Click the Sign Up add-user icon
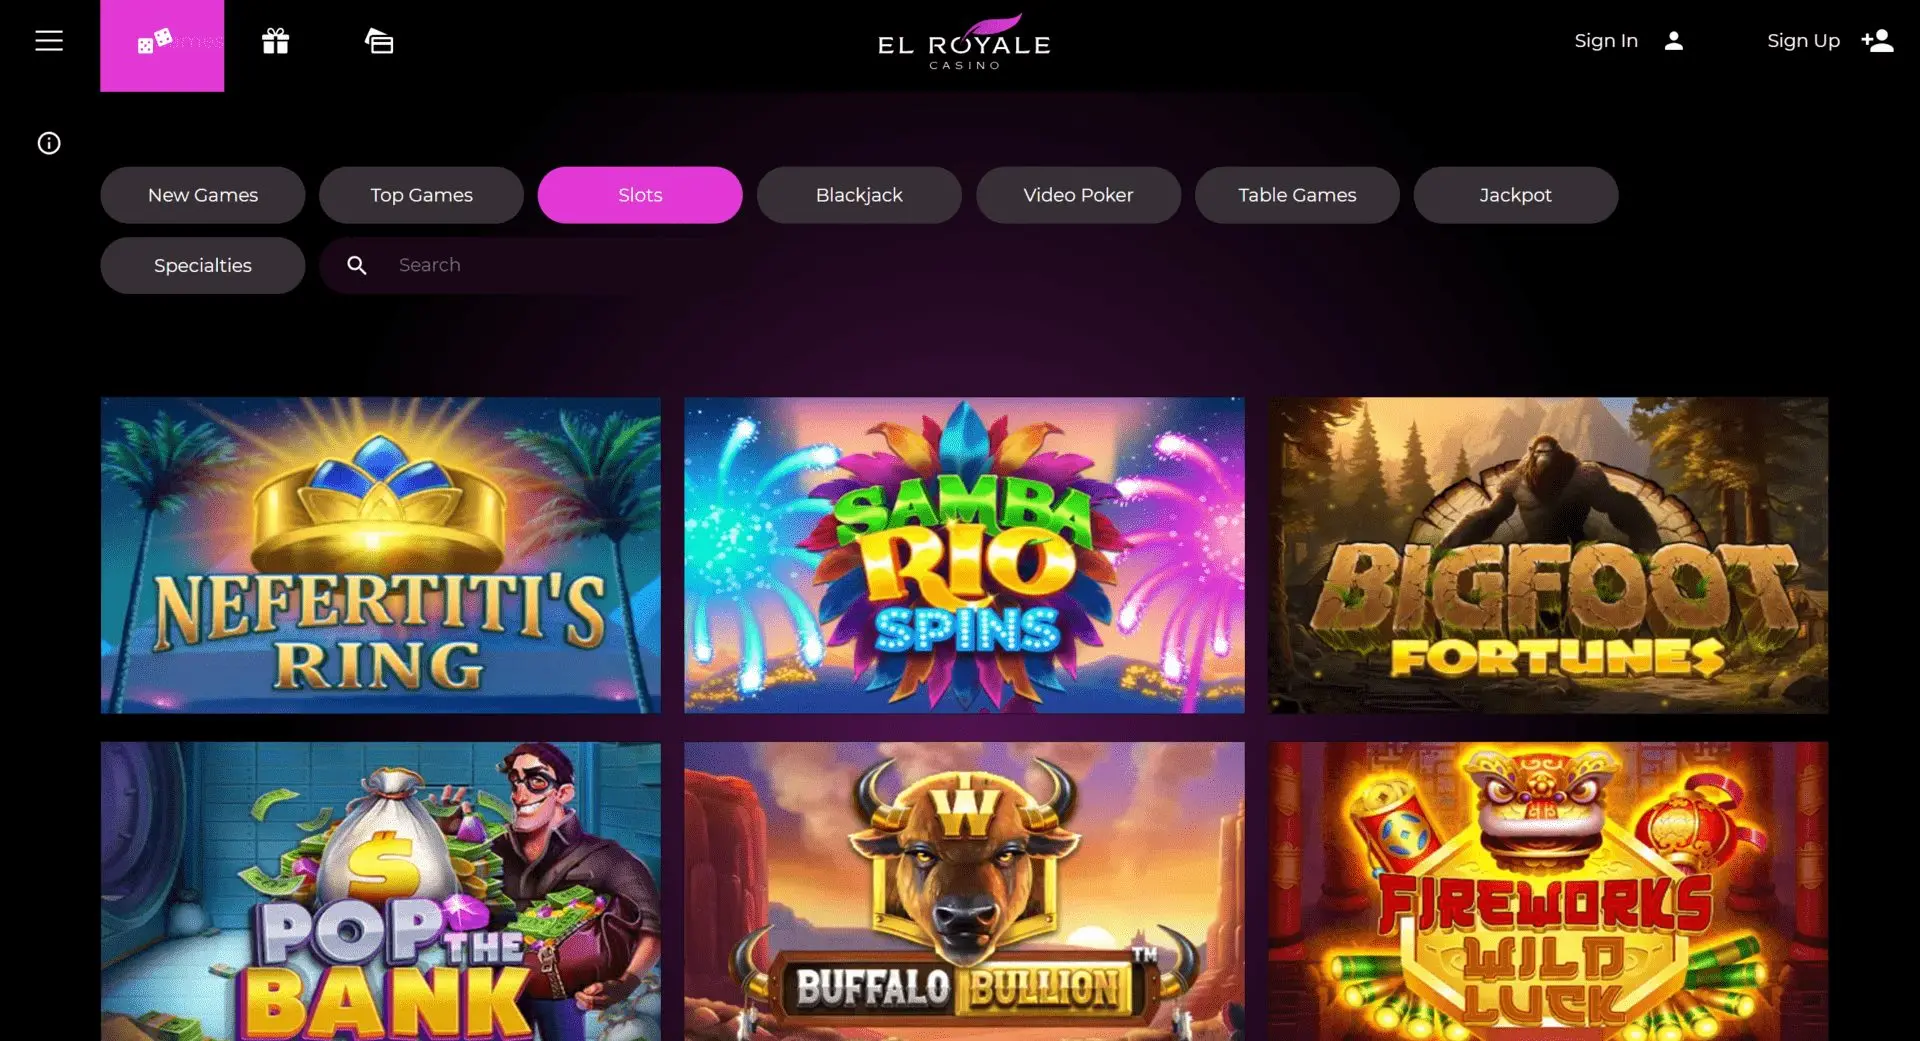The height and width of the screenshot is (1041, 1920). pos(1877,41)
